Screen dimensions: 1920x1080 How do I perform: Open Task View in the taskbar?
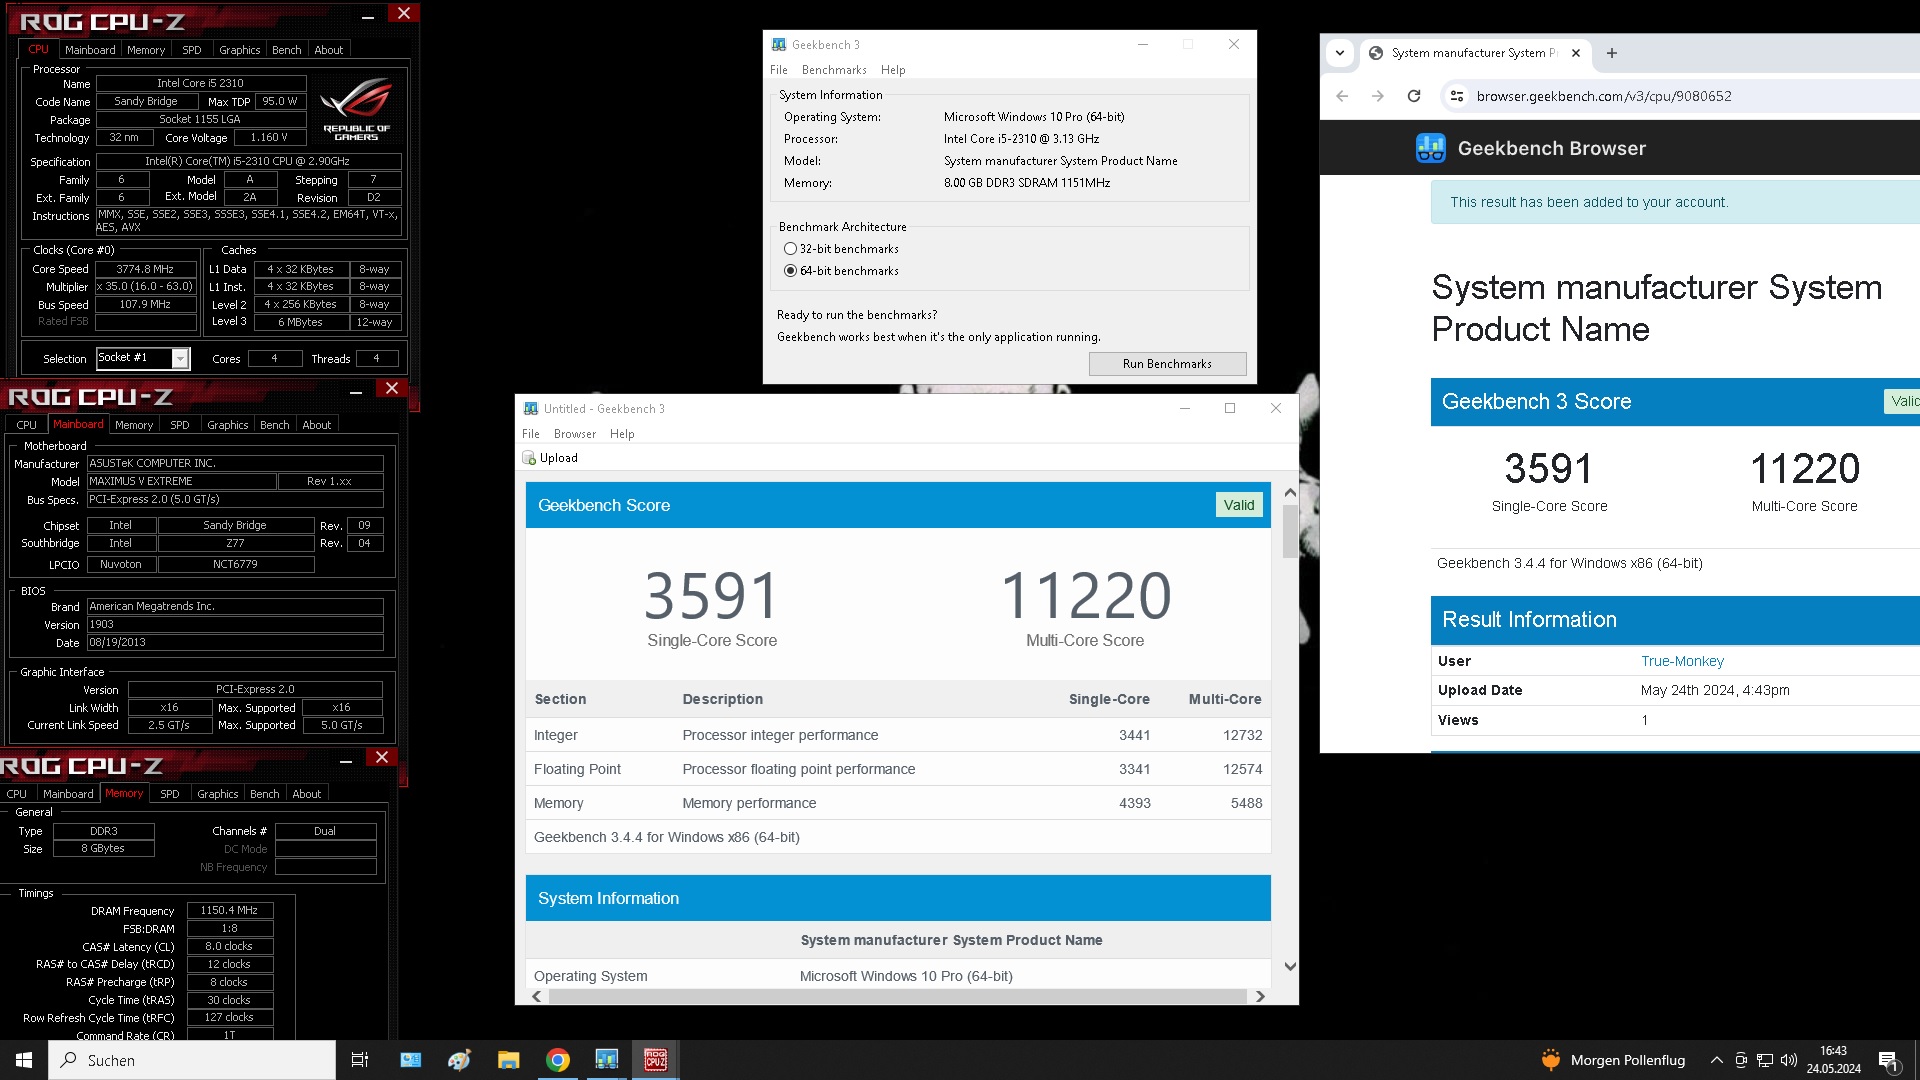click(360, 1060)
